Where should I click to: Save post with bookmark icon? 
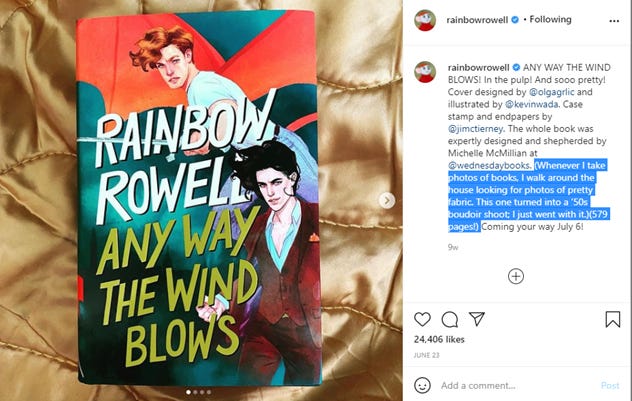[x=613, y=319]
